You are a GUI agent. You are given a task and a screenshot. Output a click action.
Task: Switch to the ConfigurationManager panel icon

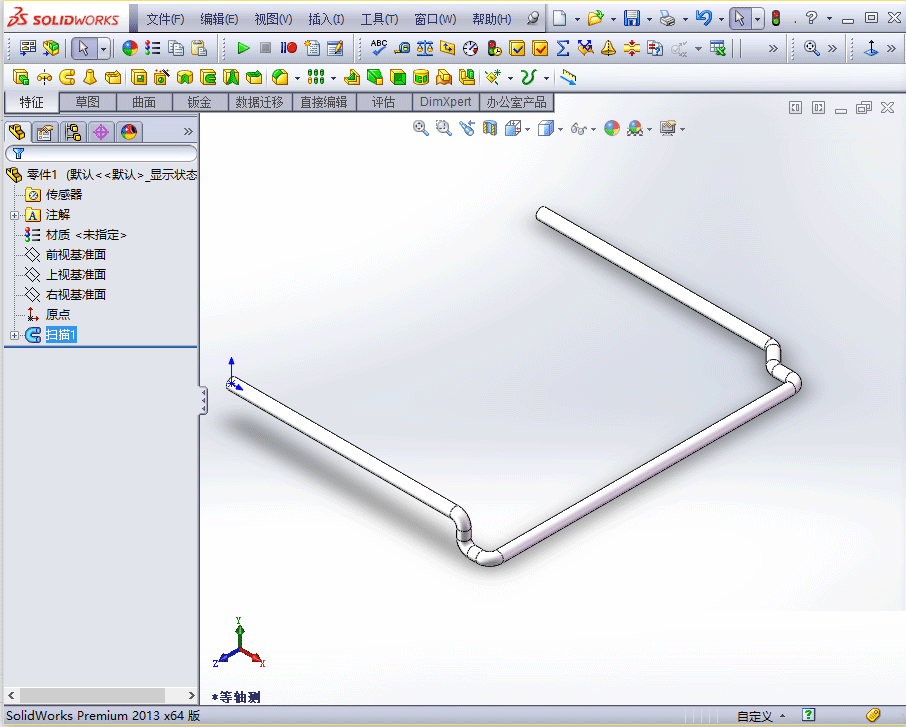(x=72, y=131)
